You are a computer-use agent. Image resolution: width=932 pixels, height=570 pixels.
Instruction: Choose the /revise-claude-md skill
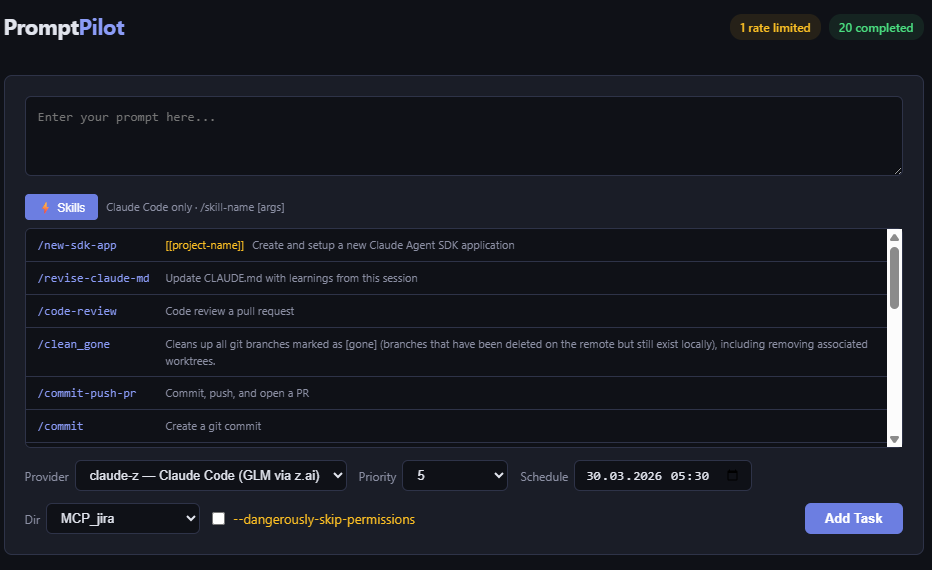click(93, 278)
